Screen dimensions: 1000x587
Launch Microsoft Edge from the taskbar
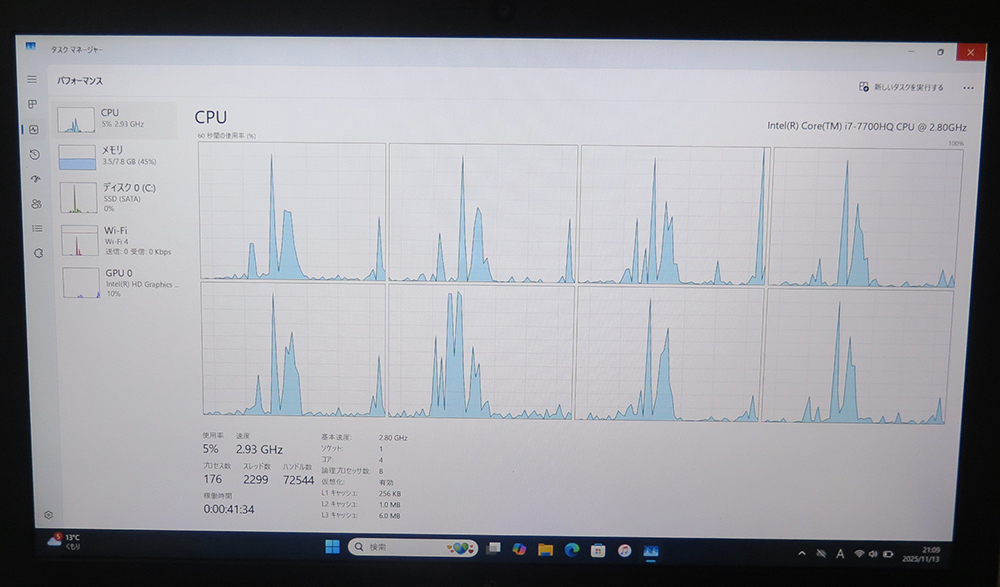point(571,549)
